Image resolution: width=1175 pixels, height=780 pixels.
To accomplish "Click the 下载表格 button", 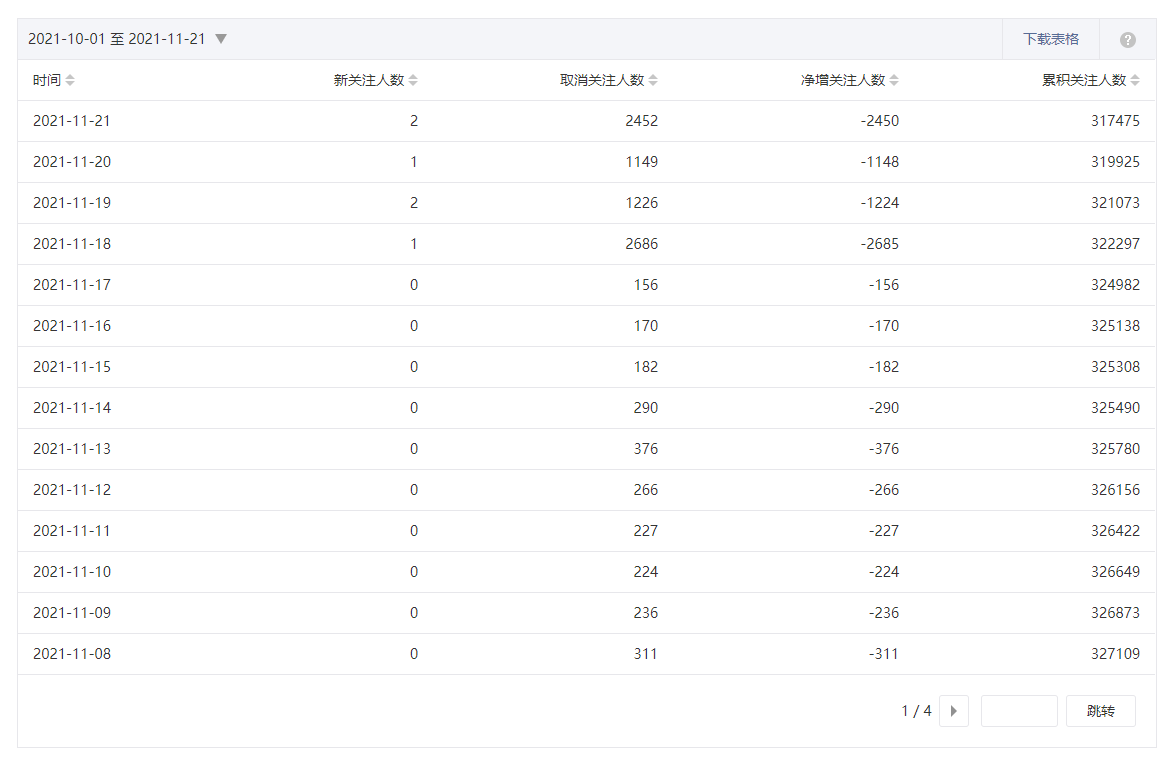I will point(1050,39).
